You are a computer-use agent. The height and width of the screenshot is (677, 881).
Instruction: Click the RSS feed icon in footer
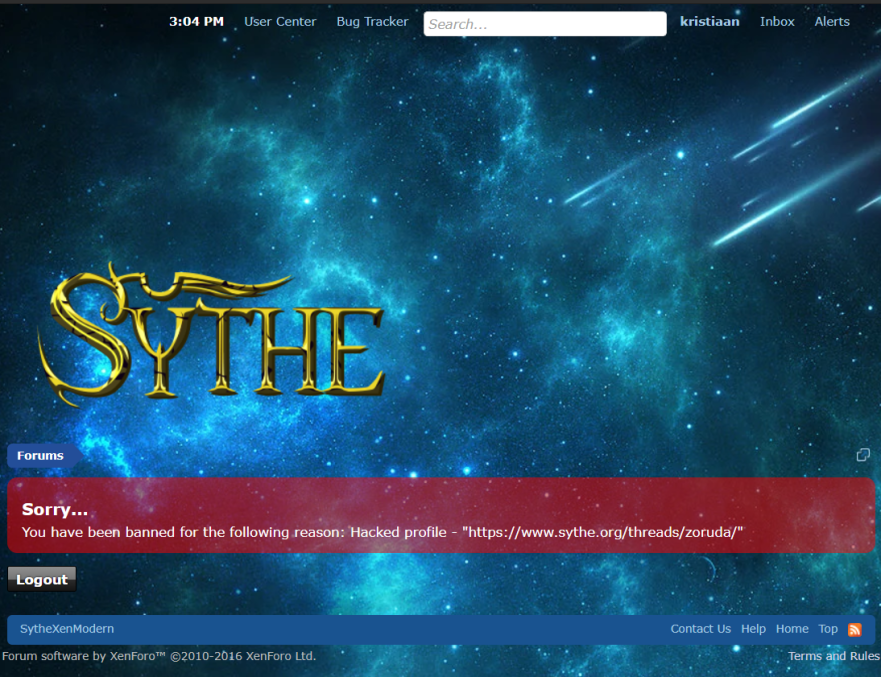tap(855, 629)
